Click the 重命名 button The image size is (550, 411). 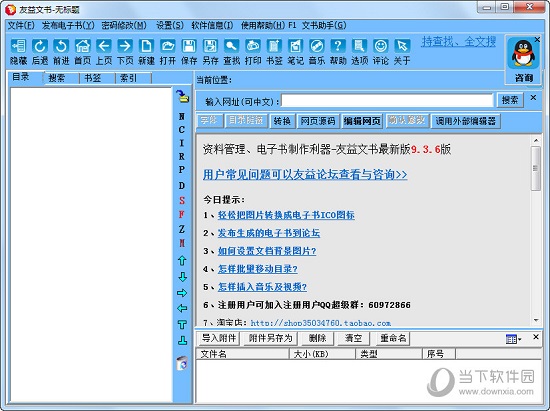[x=393, y=338]
